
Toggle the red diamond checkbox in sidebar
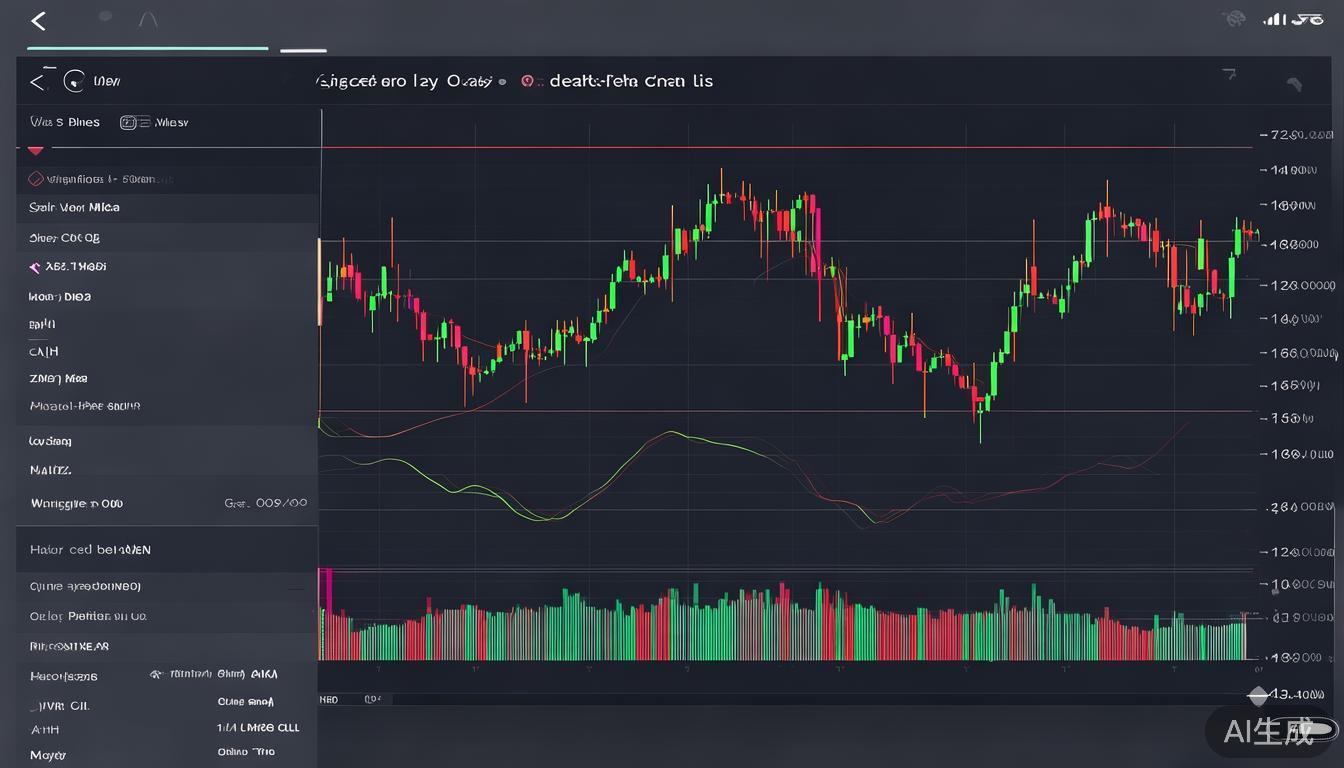pos(36,179)
